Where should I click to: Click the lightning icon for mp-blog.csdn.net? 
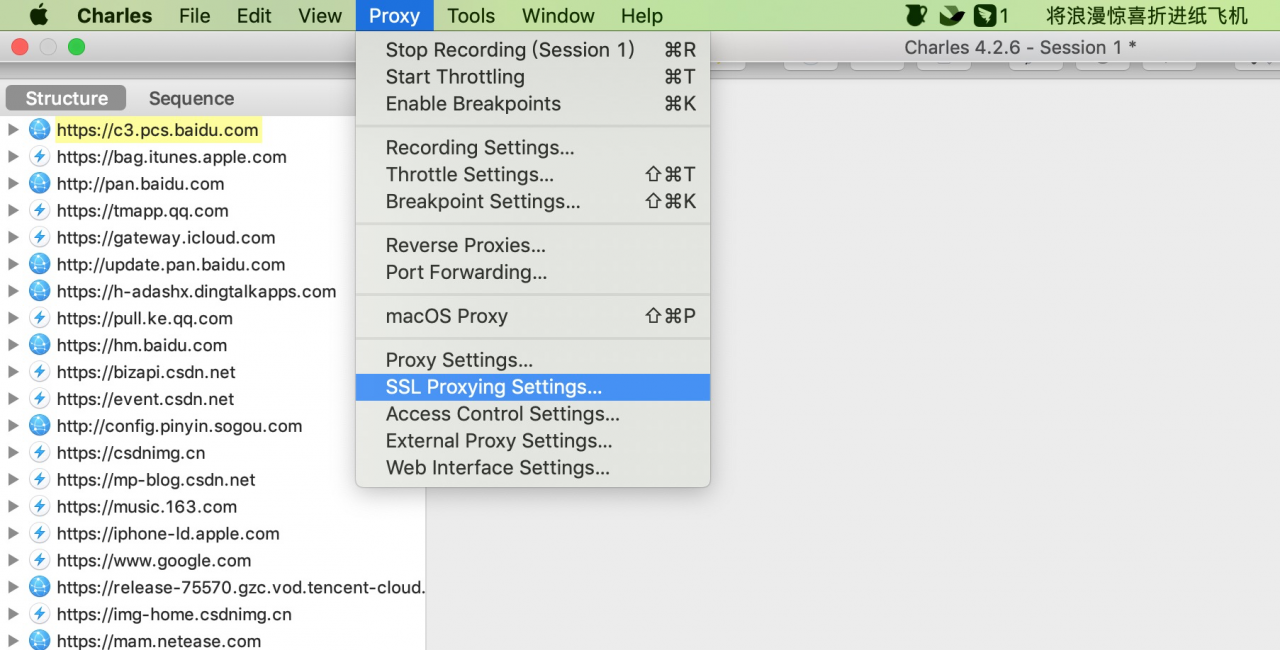(x=39, y=479)
